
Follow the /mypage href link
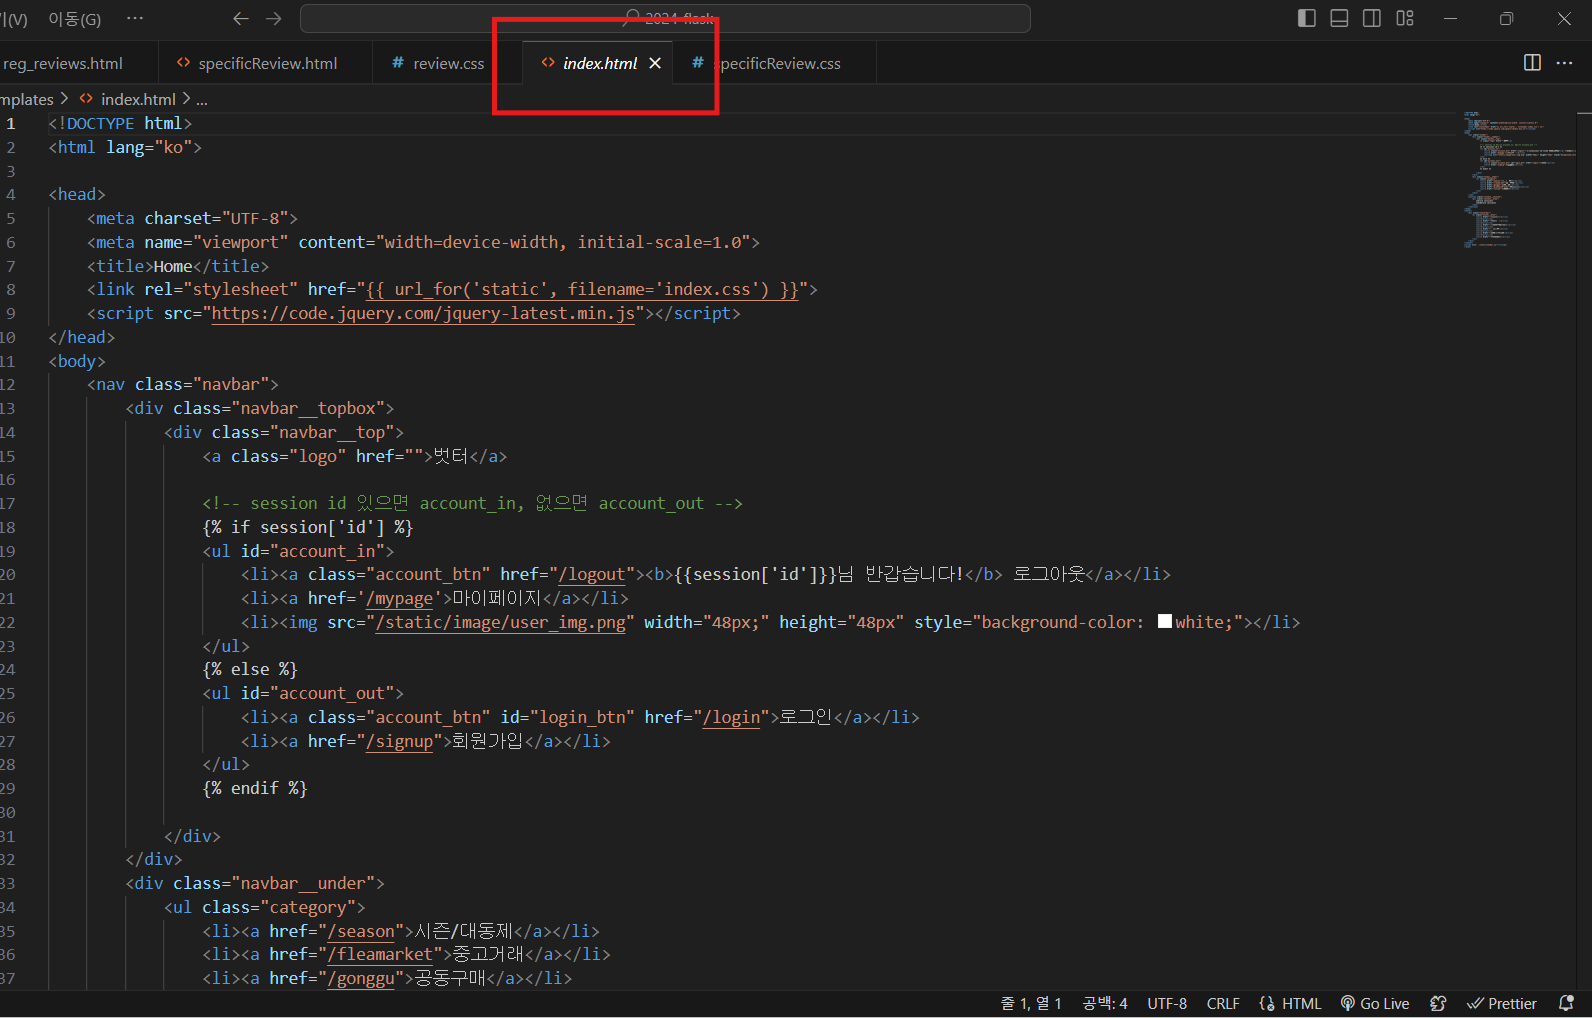[x=400, y=598]
